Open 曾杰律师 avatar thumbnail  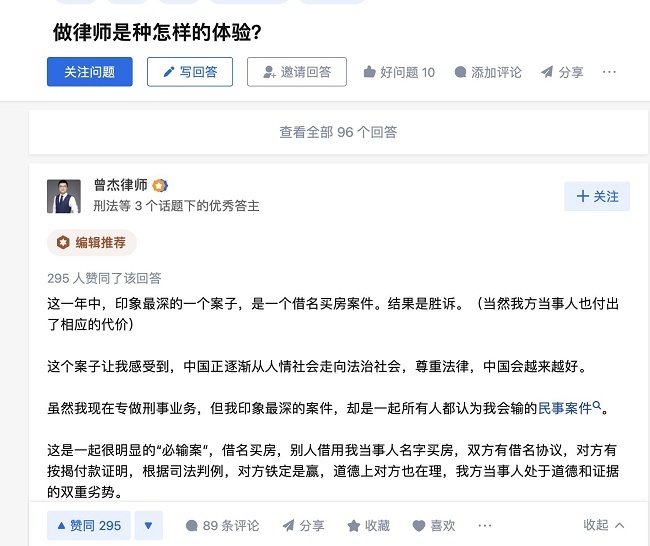[x=64, y=196]
